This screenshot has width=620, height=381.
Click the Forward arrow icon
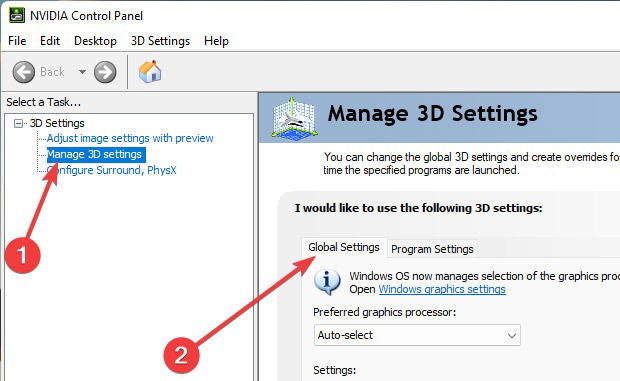click(105, 72)
